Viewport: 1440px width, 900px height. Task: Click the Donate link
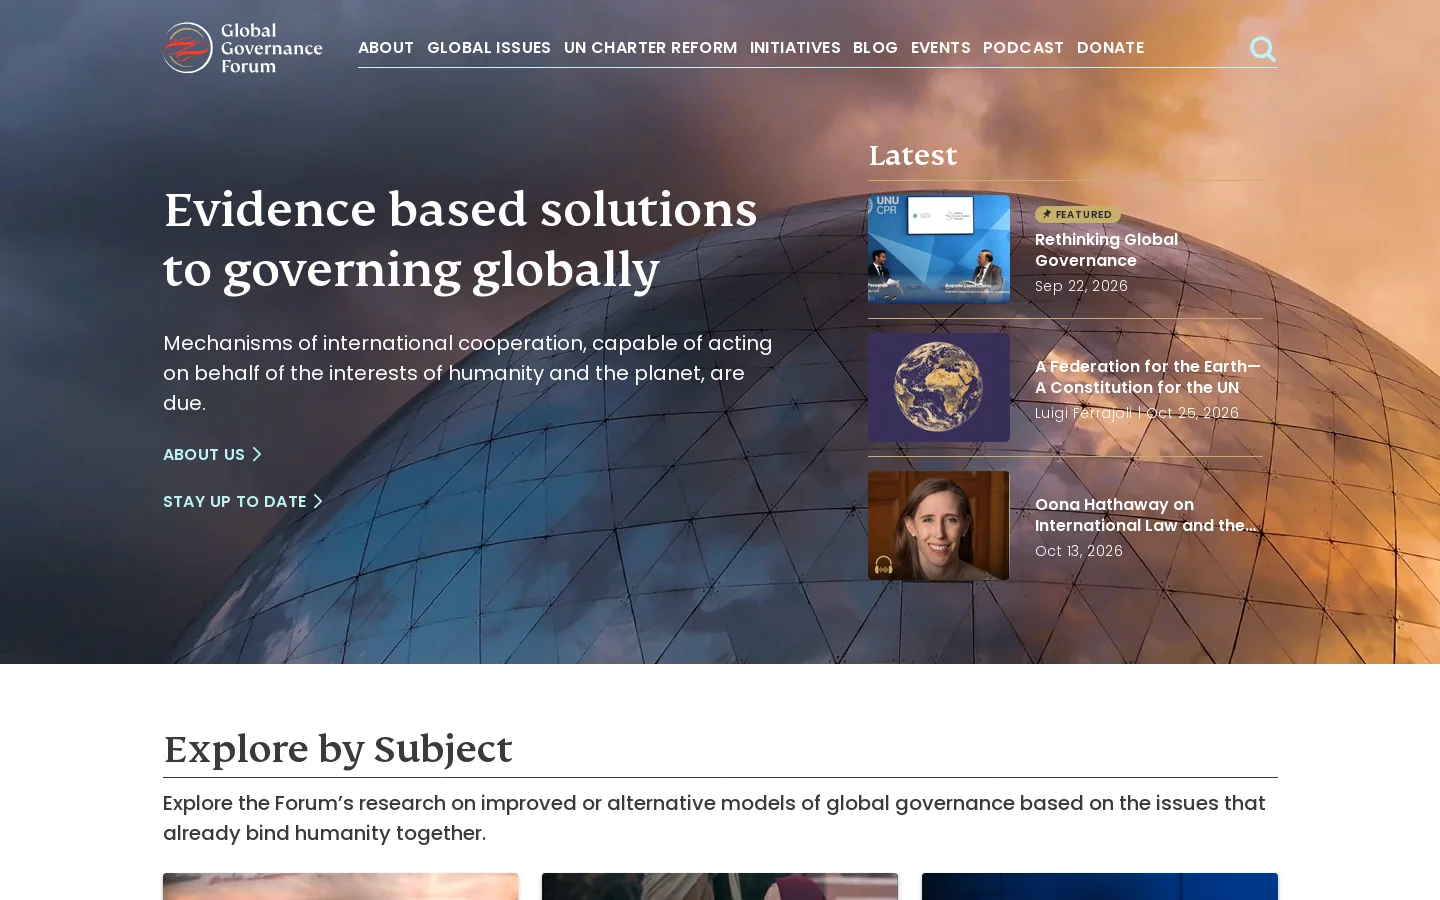(1110, 47)
